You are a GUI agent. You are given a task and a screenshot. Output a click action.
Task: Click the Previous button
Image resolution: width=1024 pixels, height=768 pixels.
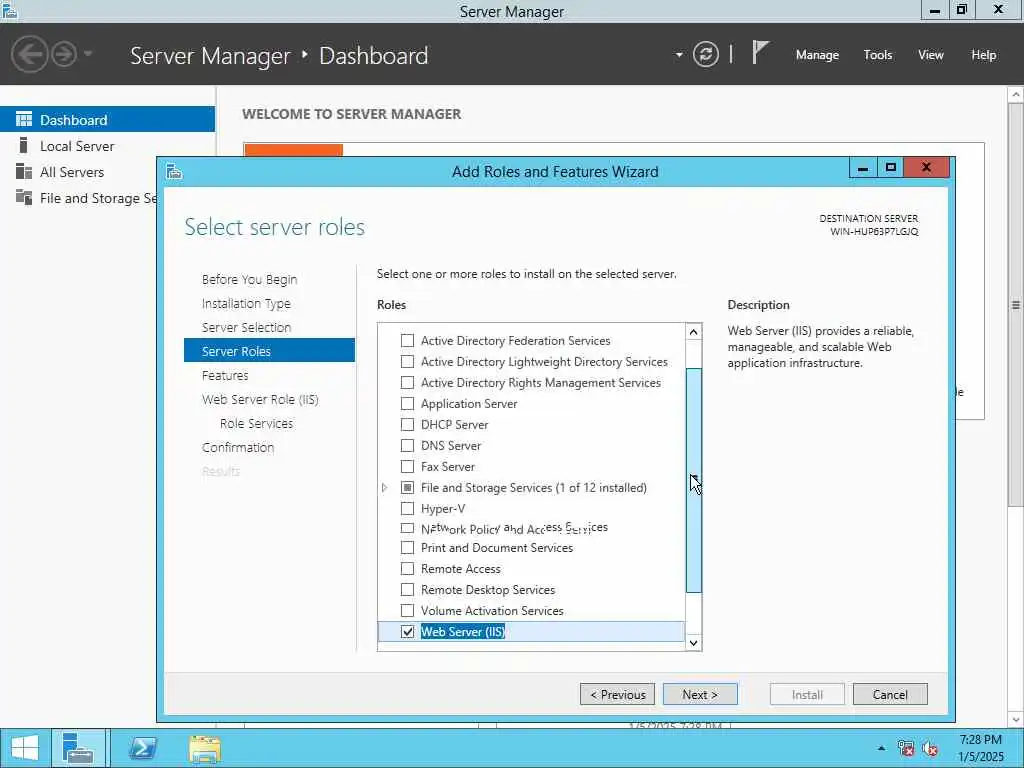617,694
